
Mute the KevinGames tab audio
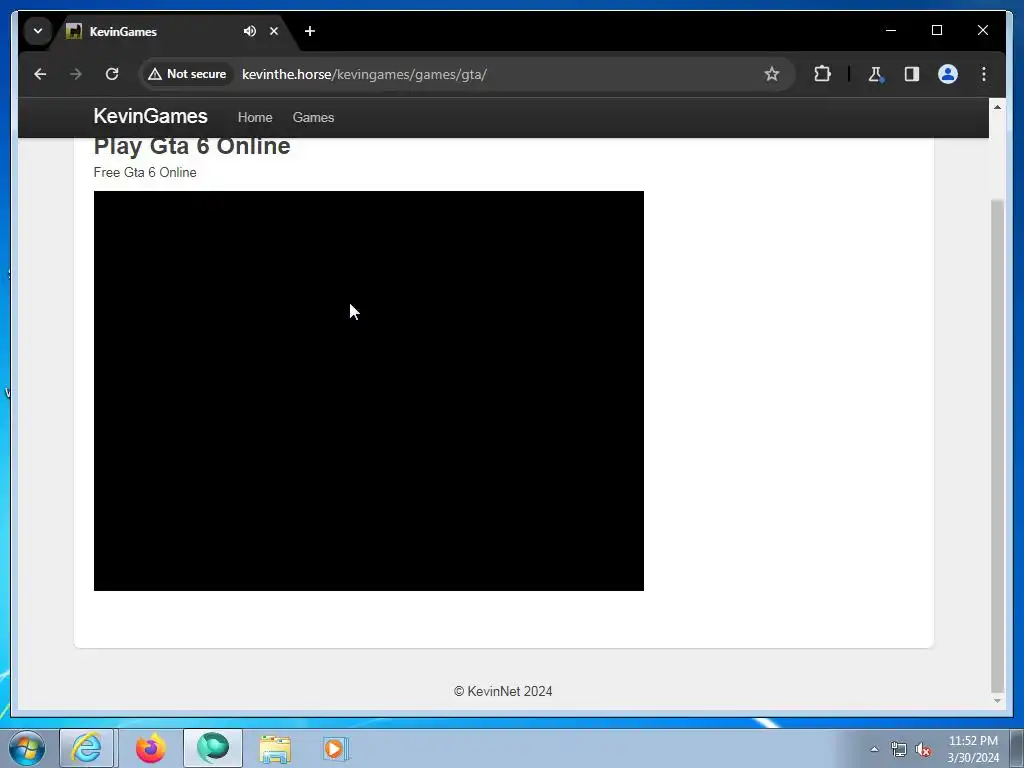click(249, 31)
